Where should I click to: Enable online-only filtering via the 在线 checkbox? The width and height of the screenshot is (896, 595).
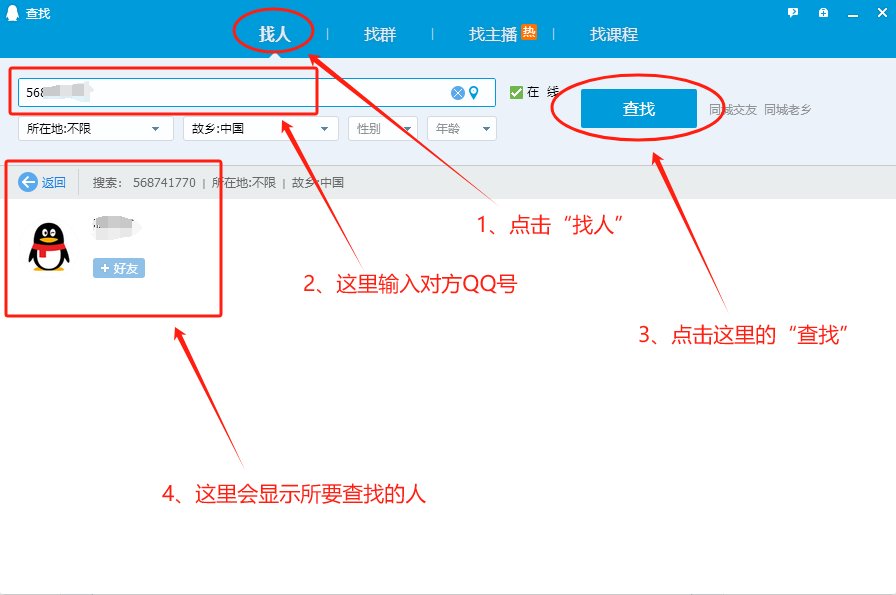[x=517, y=92]
